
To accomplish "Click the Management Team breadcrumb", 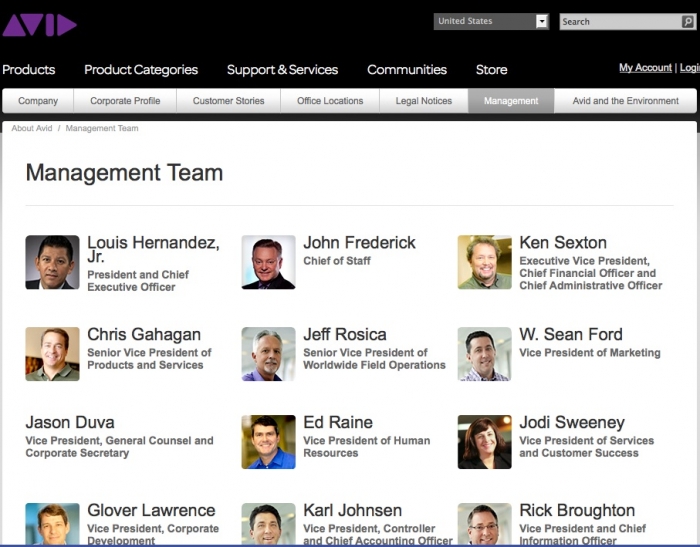I will (x=102, y=128).
